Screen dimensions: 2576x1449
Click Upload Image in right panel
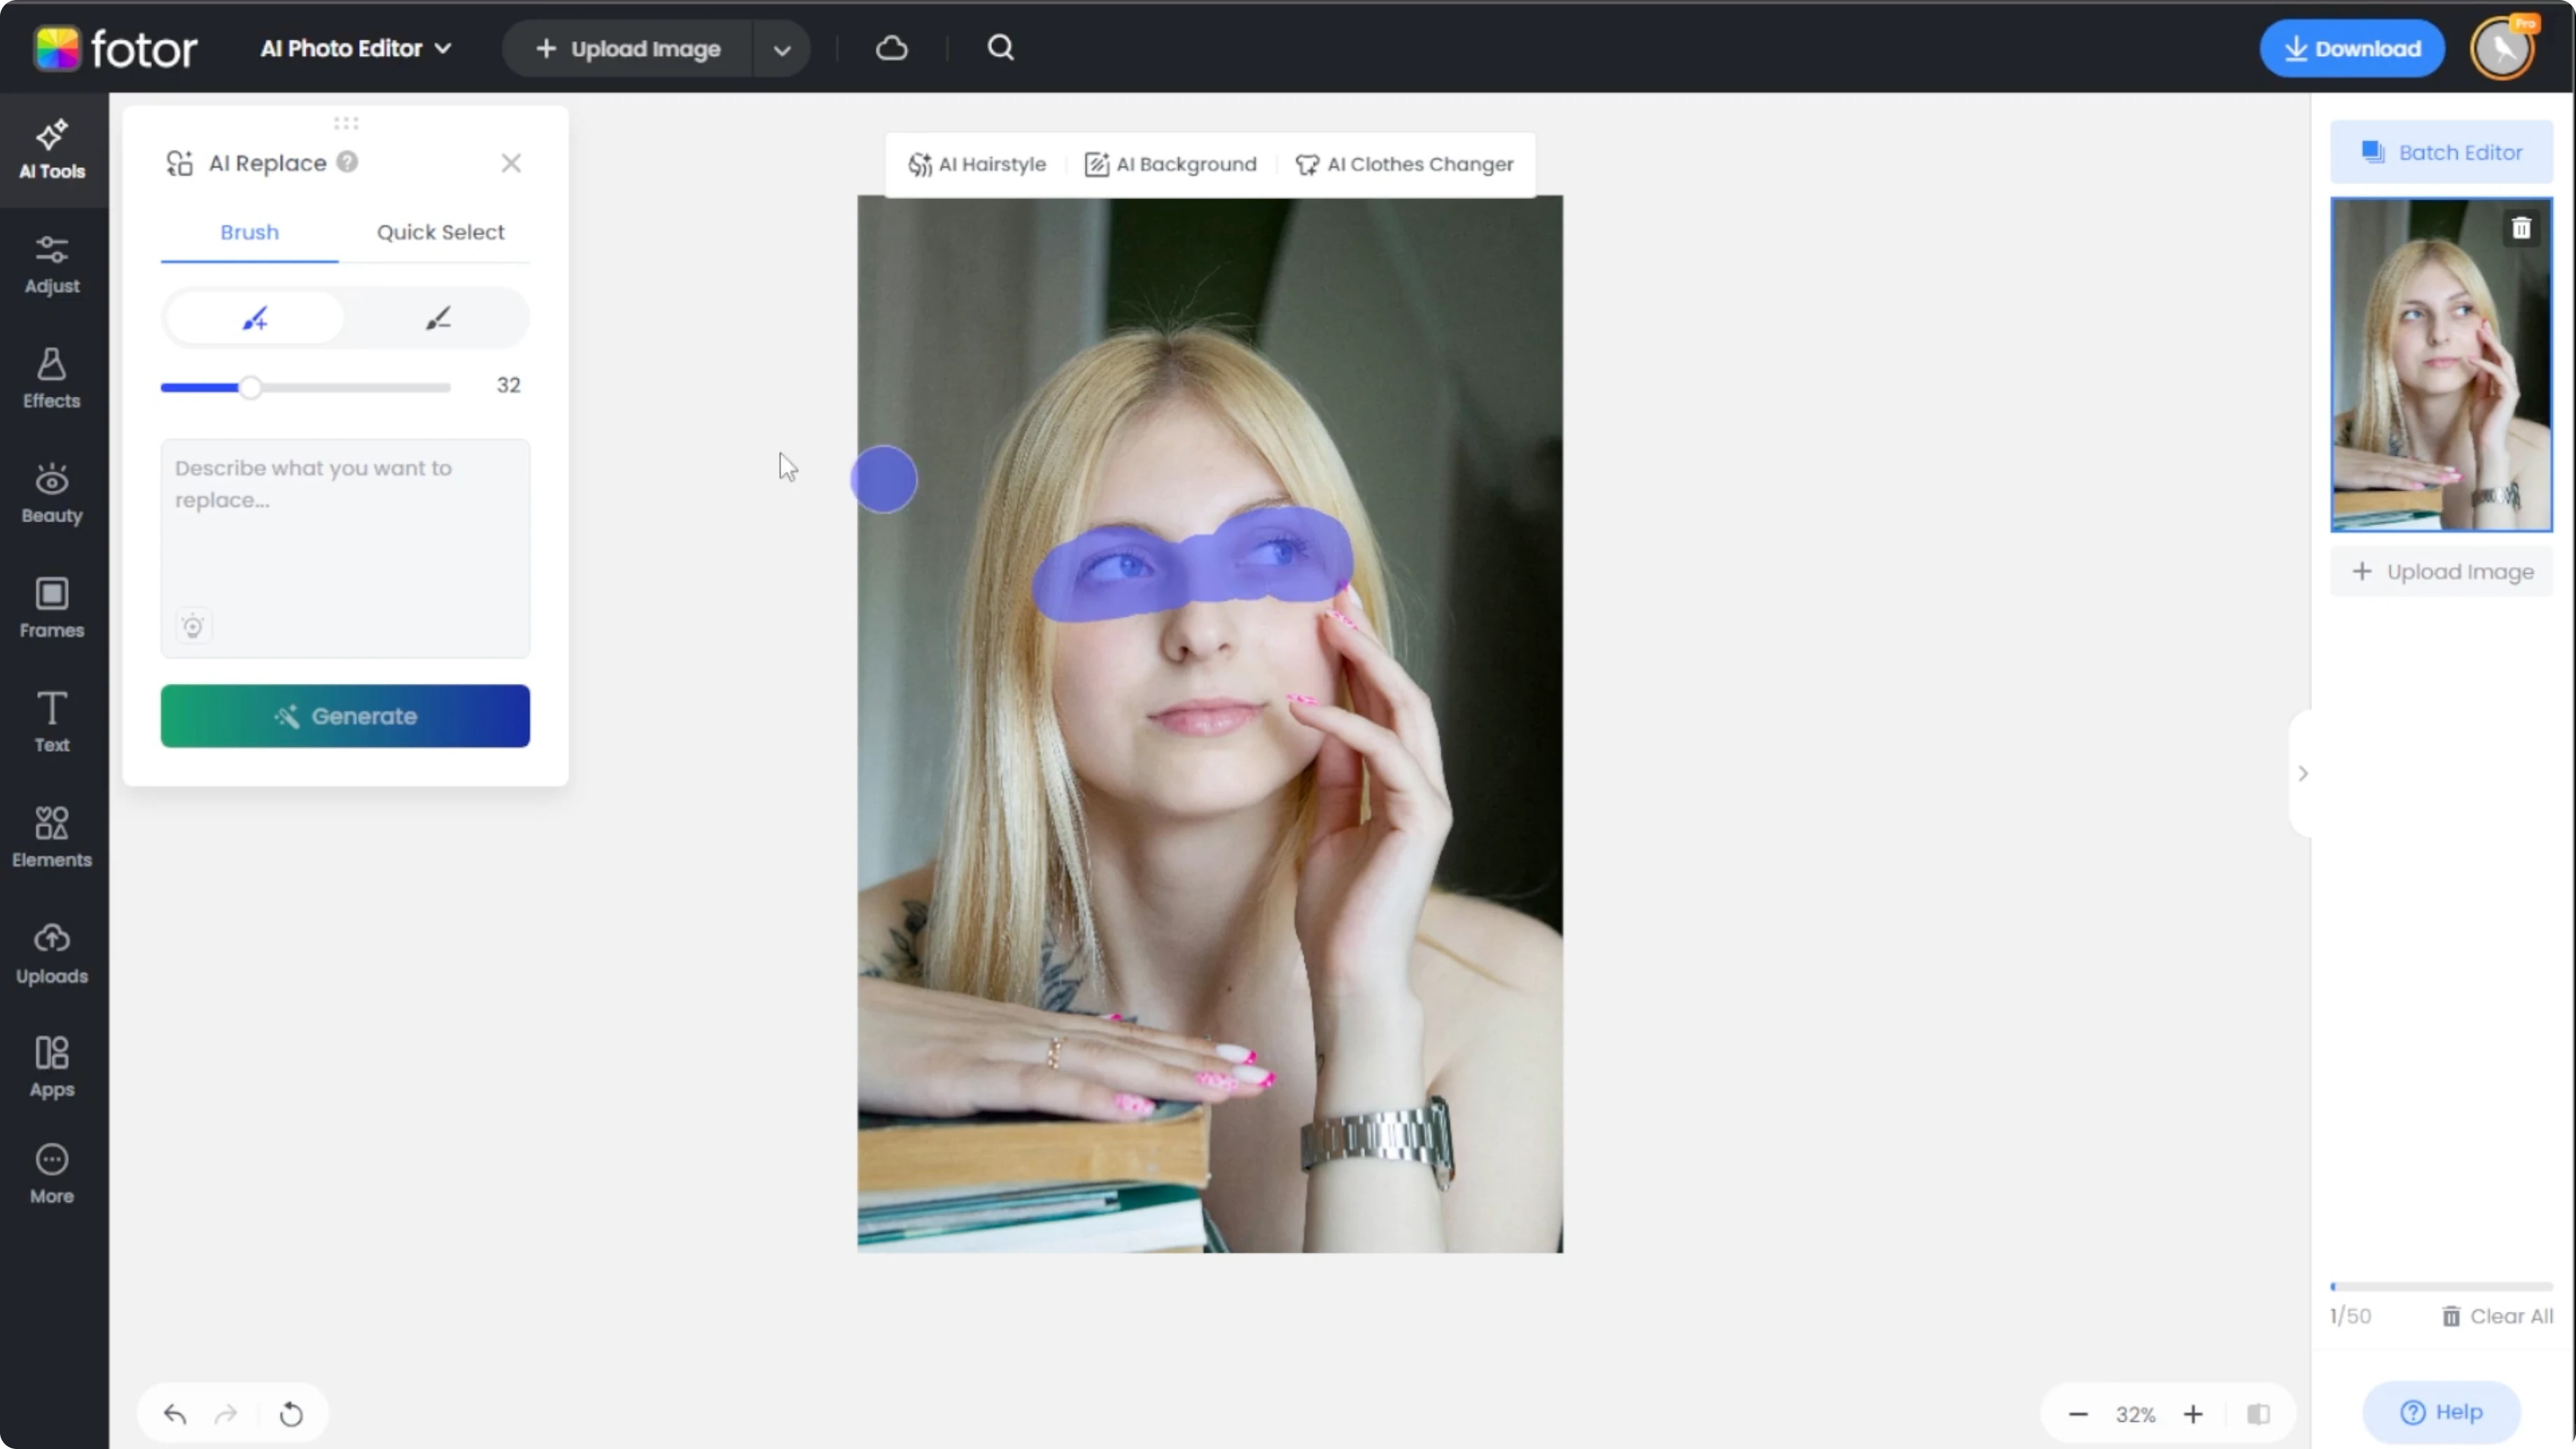2442,572
